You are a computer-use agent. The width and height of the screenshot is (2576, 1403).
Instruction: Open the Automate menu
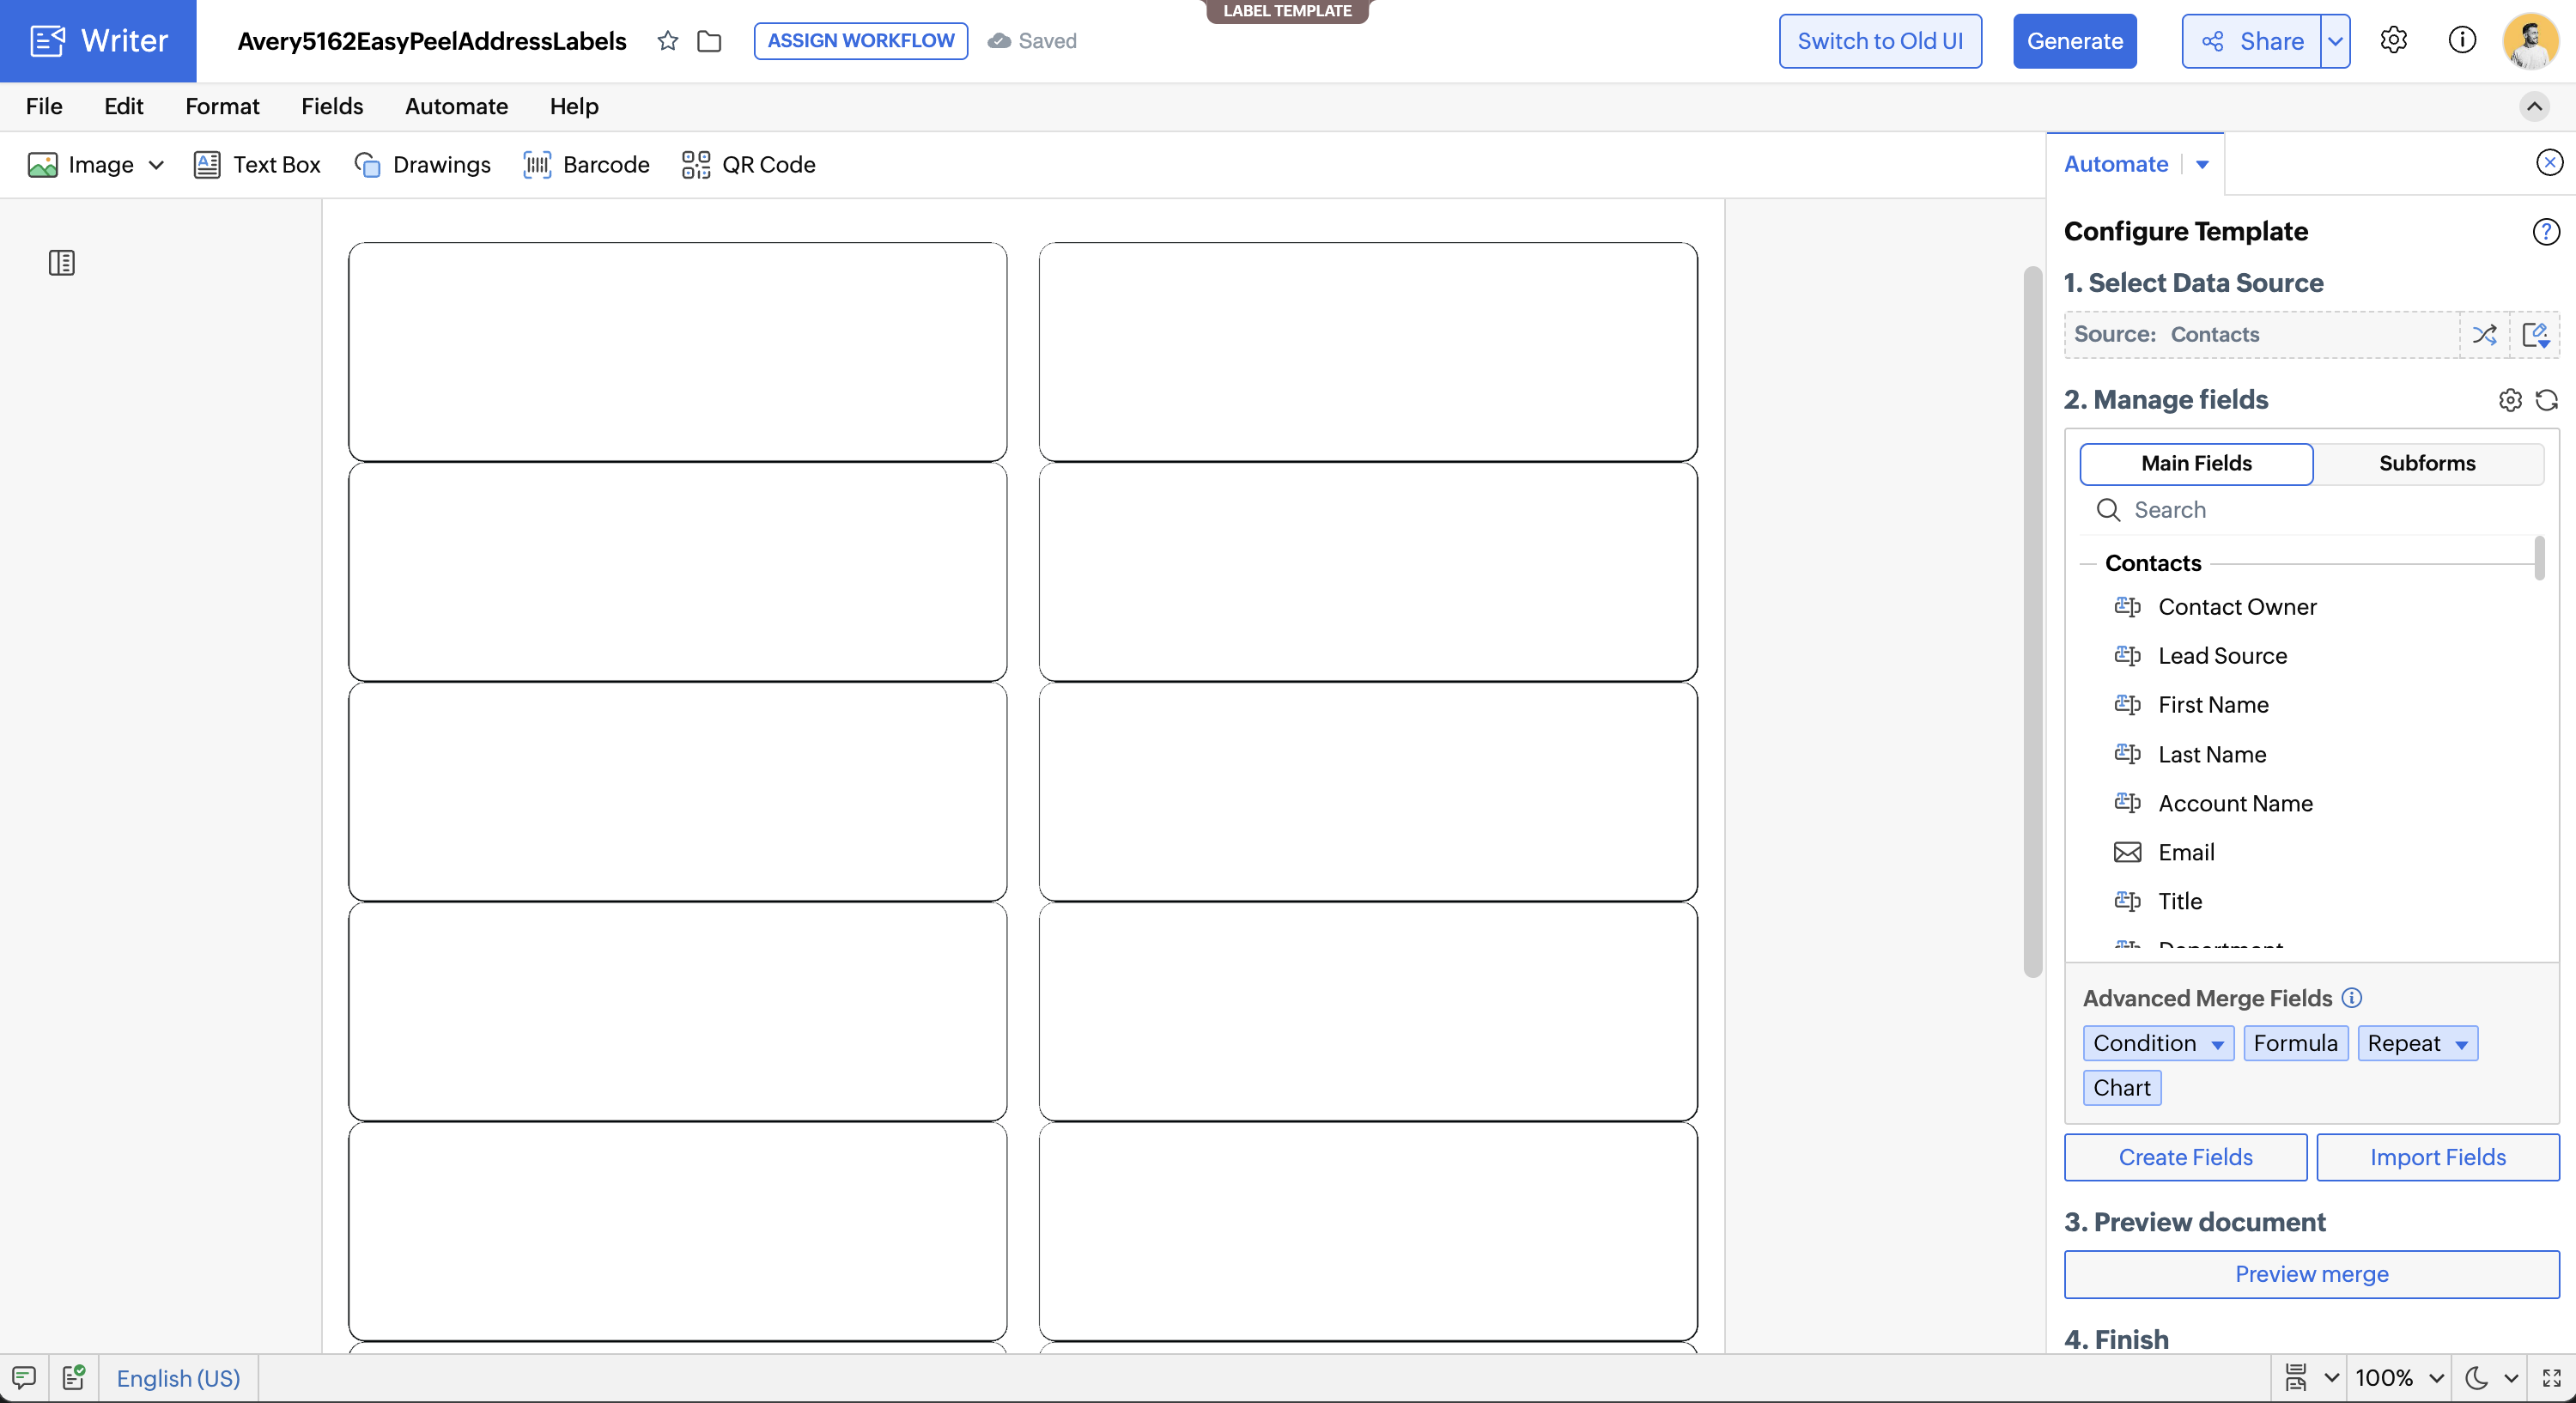[456, 106]
